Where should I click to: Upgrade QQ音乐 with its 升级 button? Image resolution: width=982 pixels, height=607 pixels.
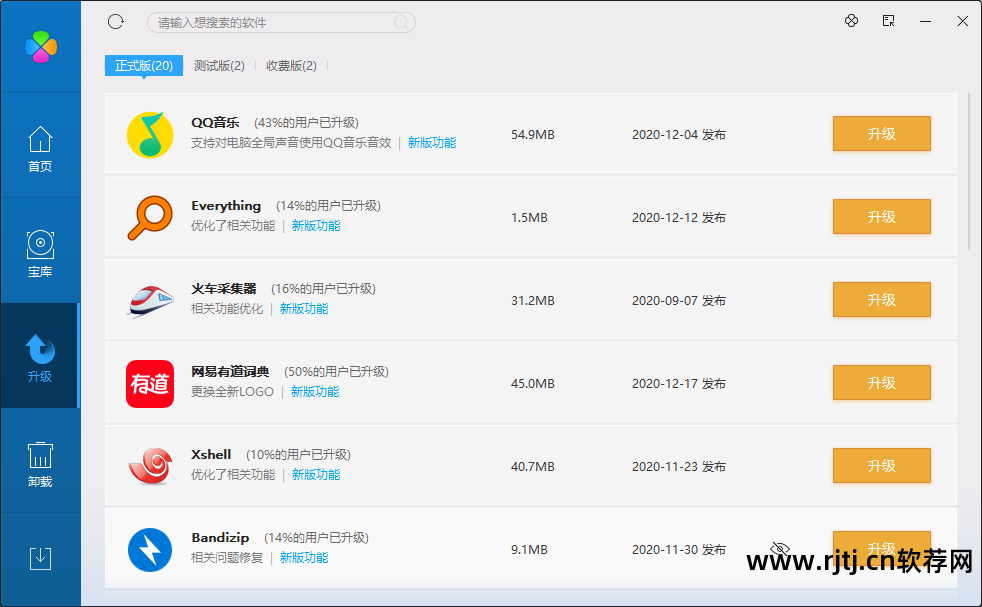881,133
